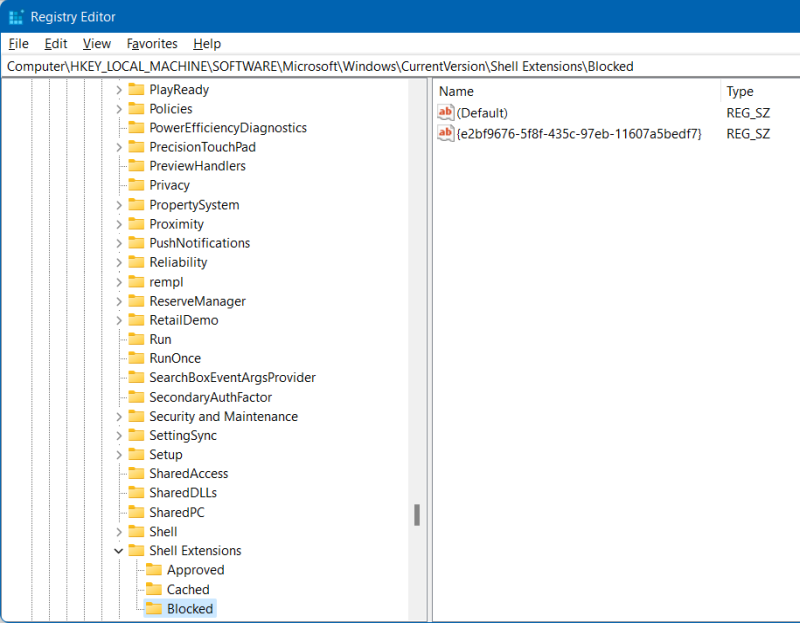Click the registry path address bar
The height and width of the screenshot is (623, 800).
point(400,66)
